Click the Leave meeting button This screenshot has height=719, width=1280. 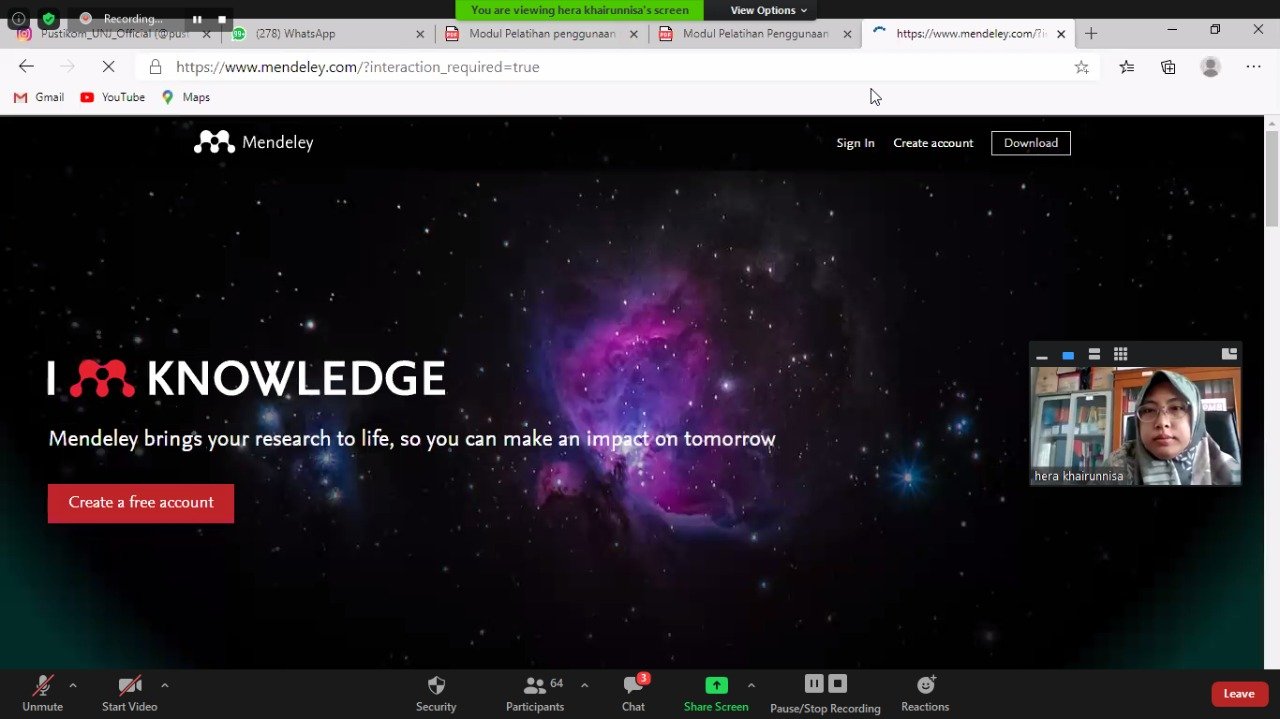pos(1240,694)
